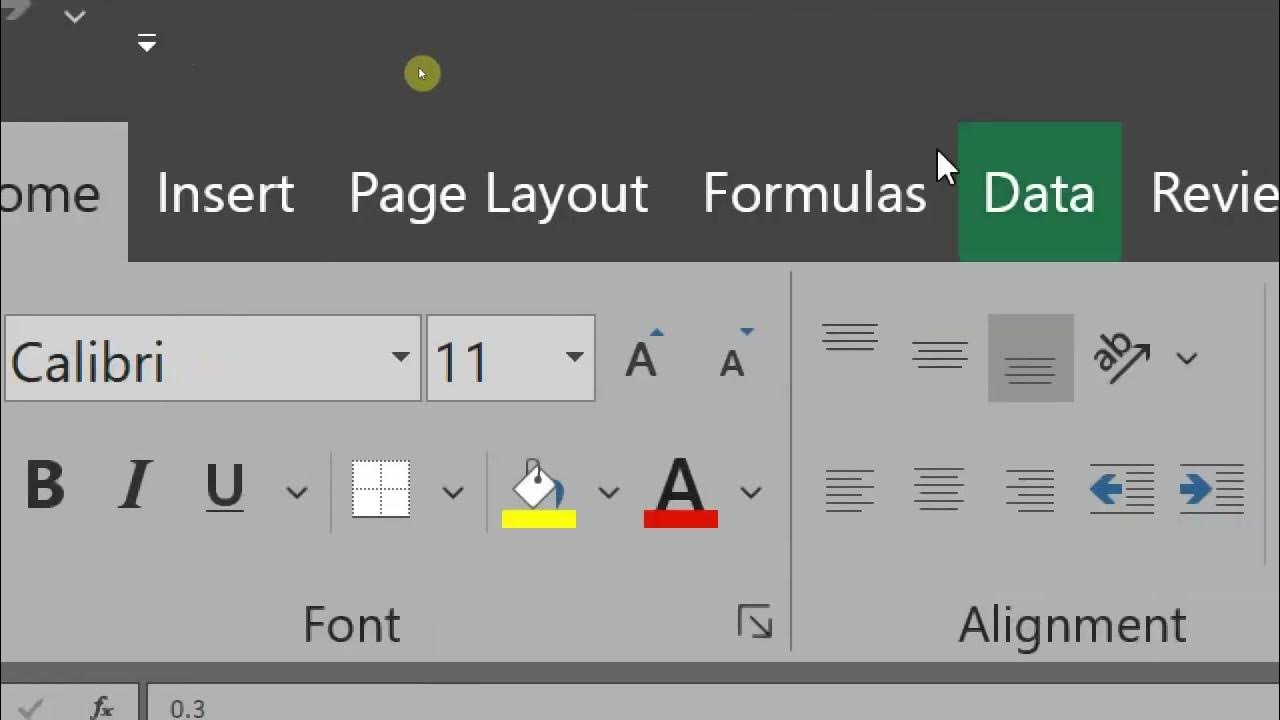The image size is (1280, 720).
Task: Toggle bottom align button
Action: pyautogui.click(x=1030, y=358)
